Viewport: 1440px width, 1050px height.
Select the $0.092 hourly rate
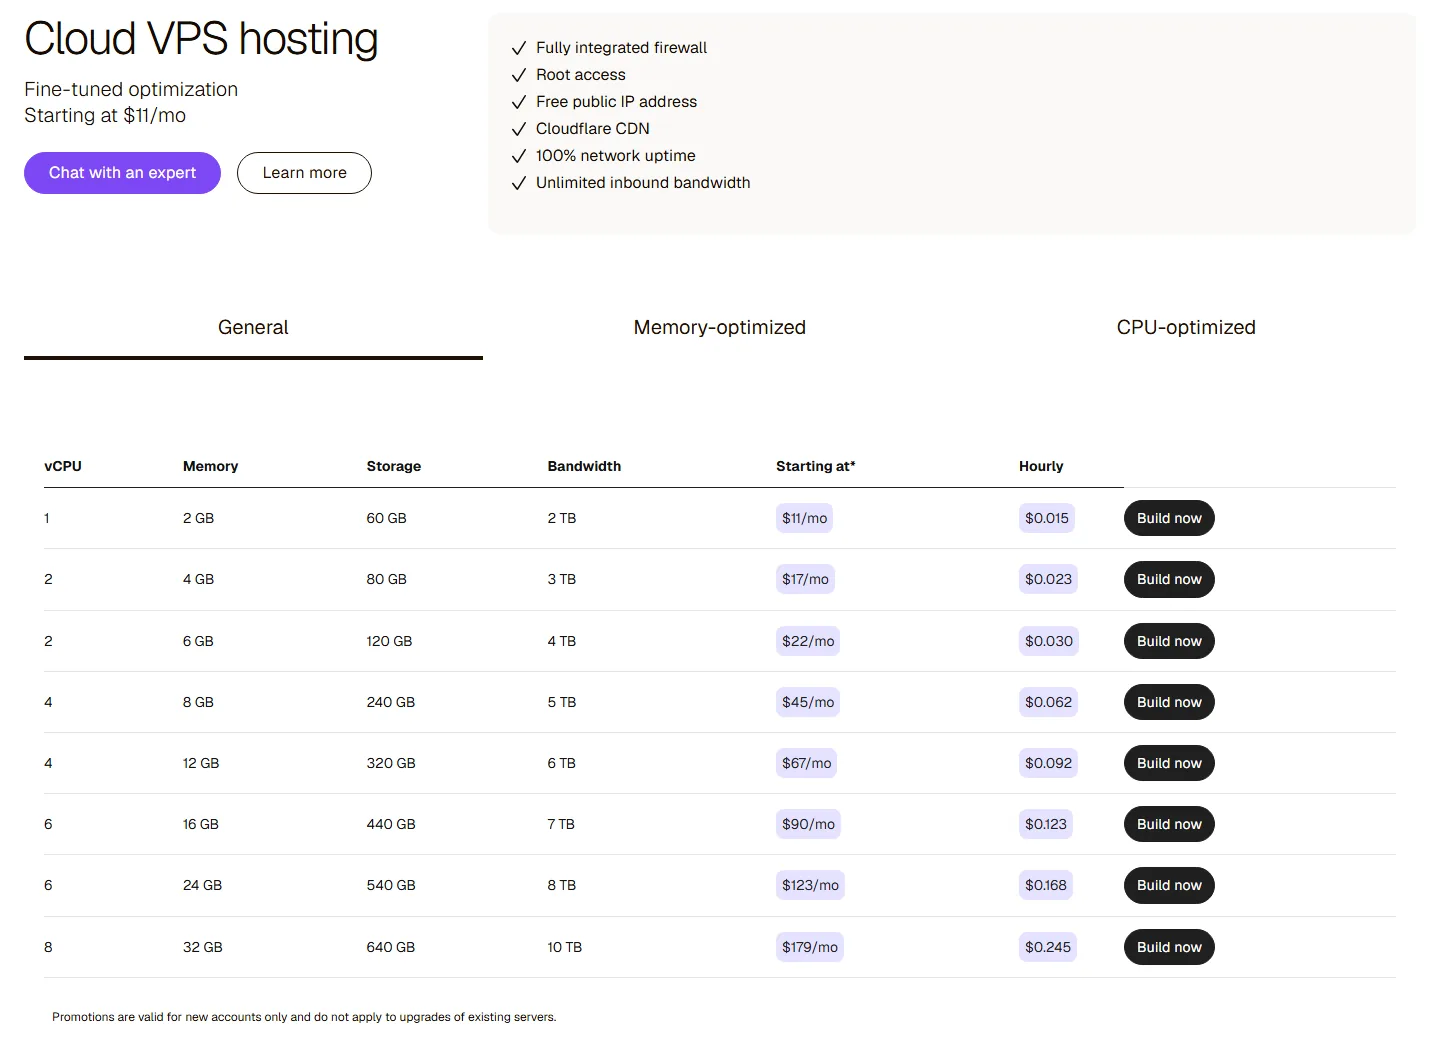(1048, 763)
